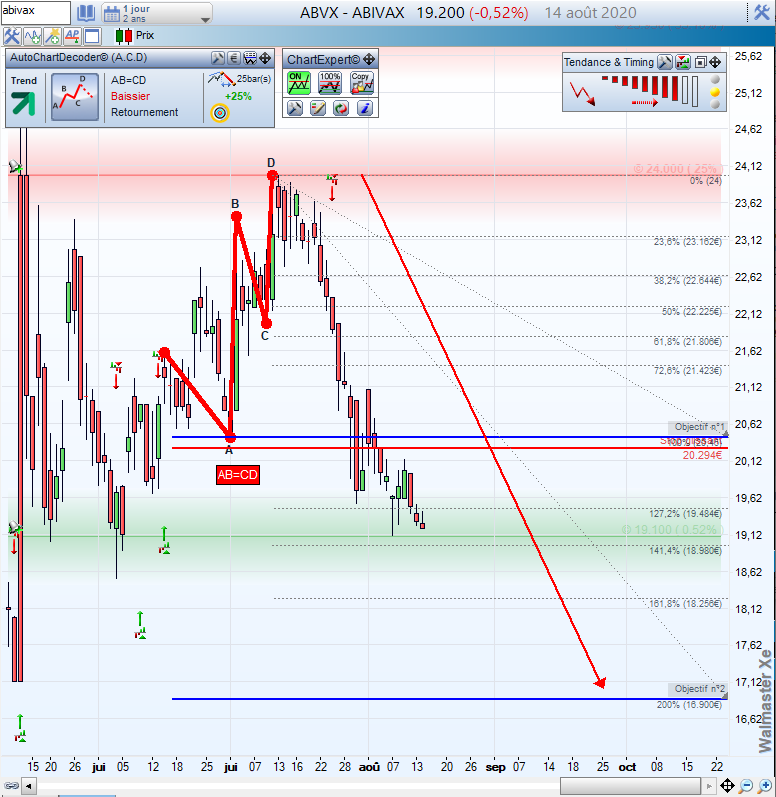This screenshot has height=797, width=776.
Task: Click the Tendance & Timing panel move handle
Action: tap(715, 62)
